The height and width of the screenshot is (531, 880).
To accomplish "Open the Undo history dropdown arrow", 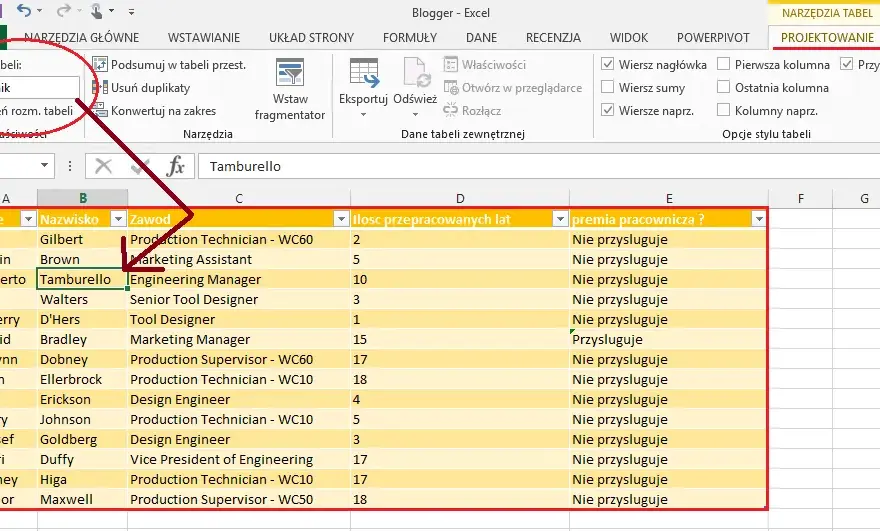I will coord(39,11).
